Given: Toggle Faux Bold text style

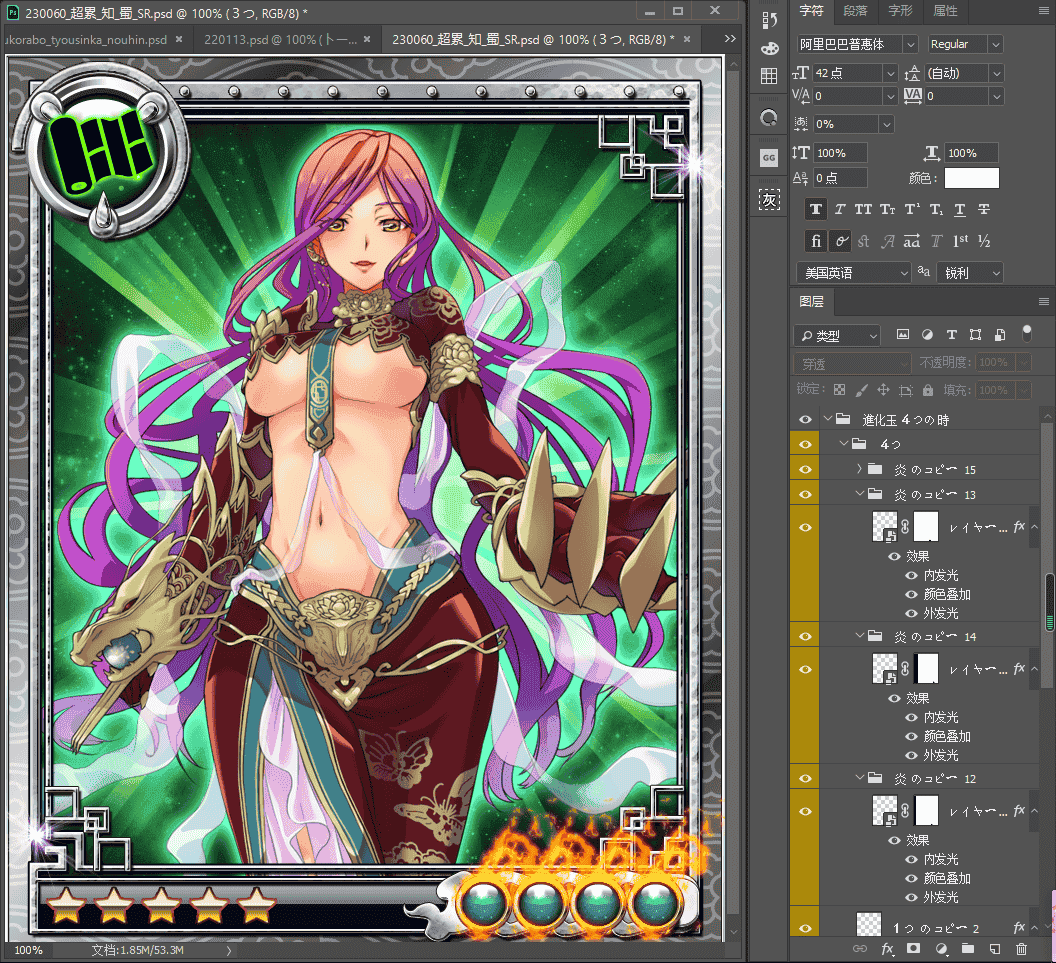Looking at the screenshot, I should 816,209.
